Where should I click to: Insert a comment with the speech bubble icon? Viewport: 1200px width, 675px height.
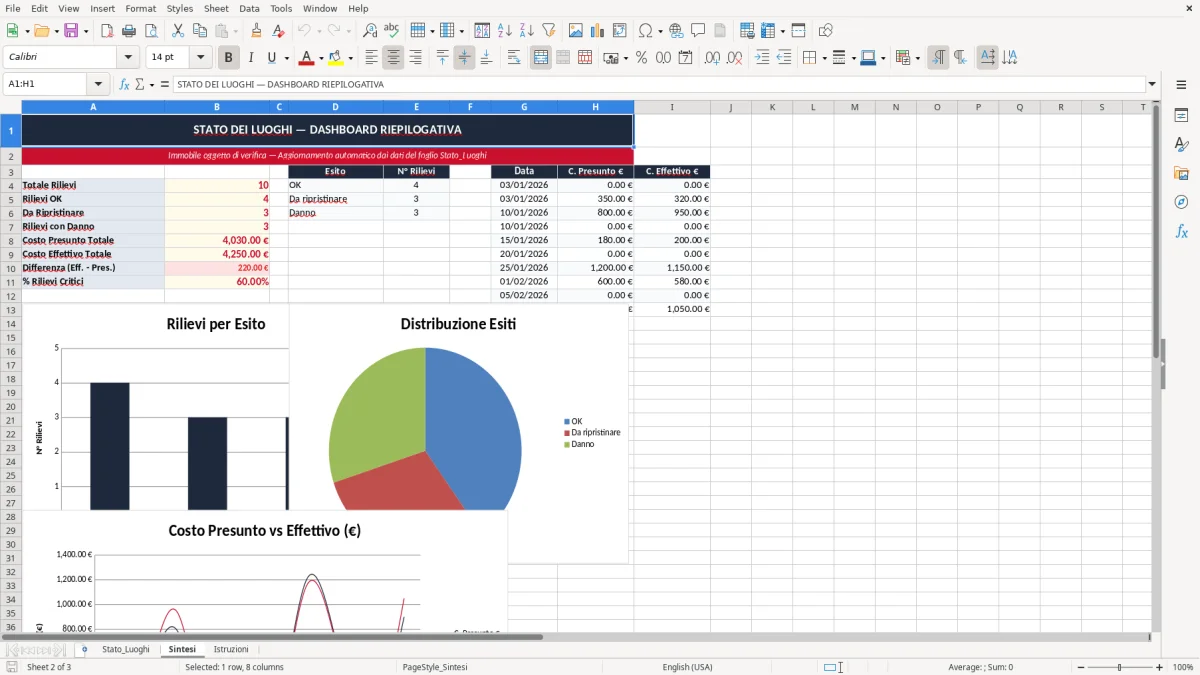pos(698,31)
